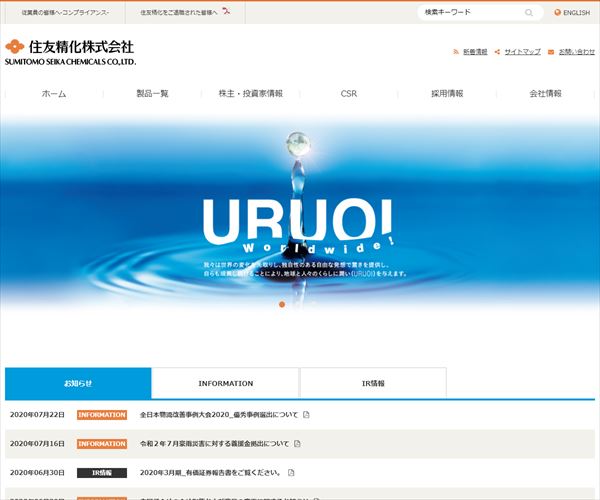Click the RSS icon beside 新着情報
The image size is (600, 500).
click(456, 51)
